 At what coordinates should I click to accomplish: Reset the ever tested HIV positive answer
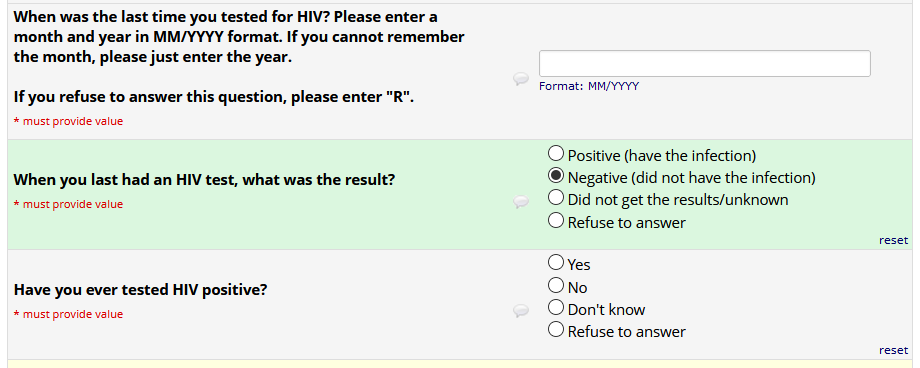point(893,350)
